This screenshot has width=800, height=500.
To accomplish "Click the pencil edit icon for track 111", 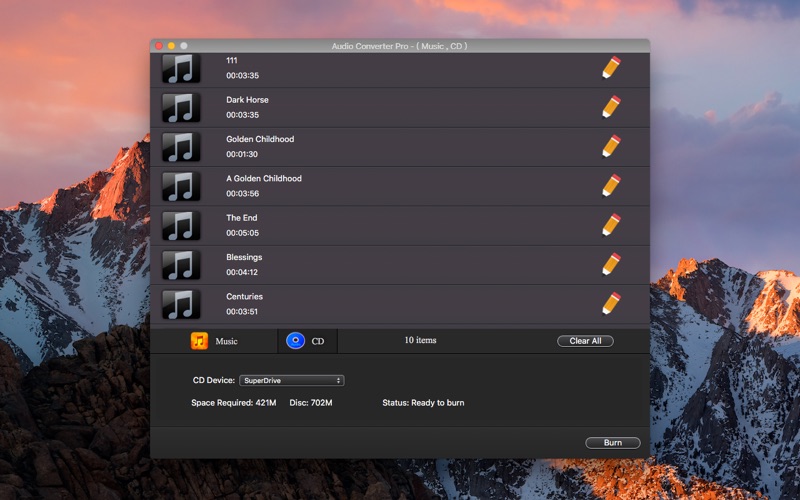I will 611,67.
